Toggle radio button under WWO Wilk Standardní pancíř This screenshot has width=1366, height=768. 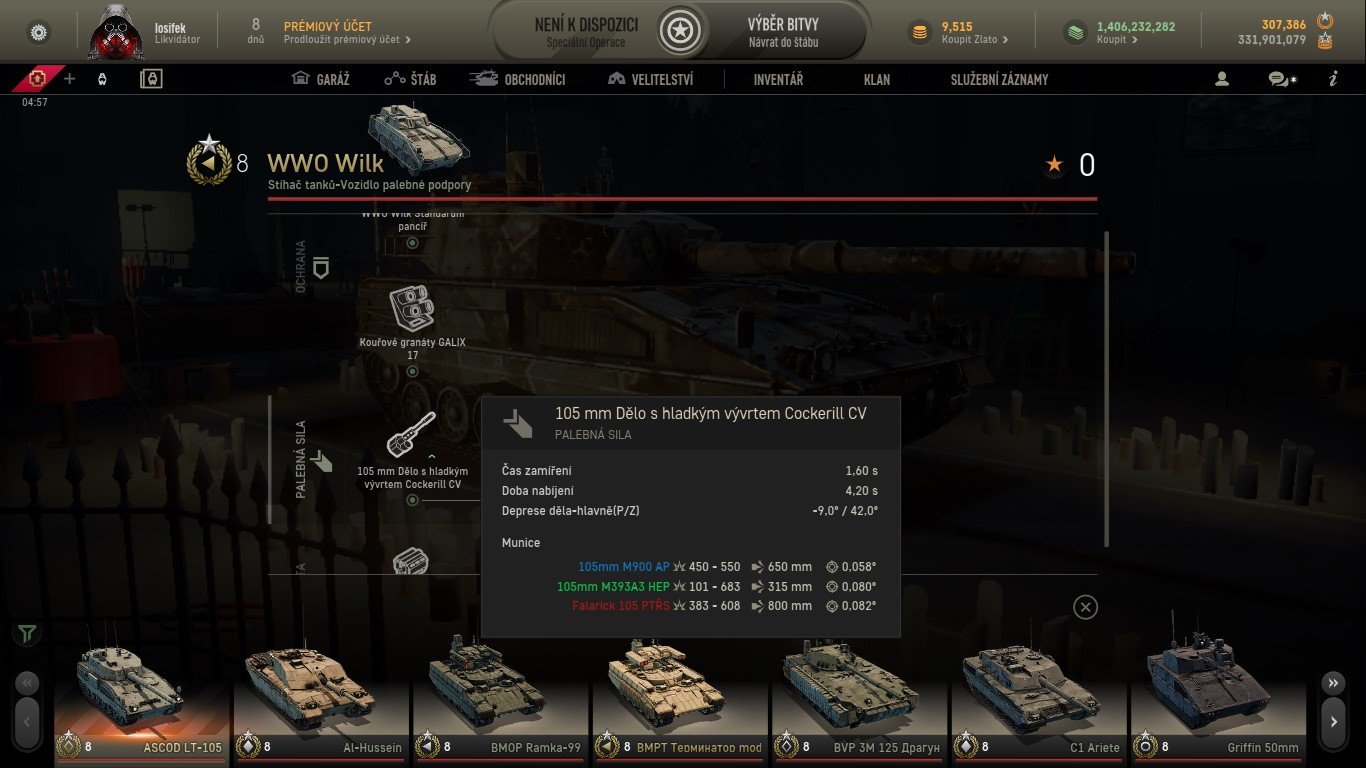click(412, 243)
